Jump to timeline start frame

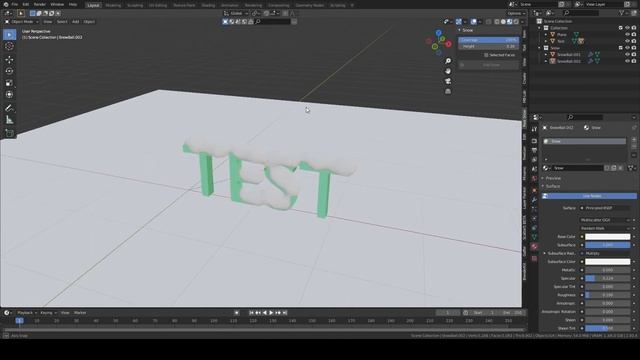click(x=251, y=313)
